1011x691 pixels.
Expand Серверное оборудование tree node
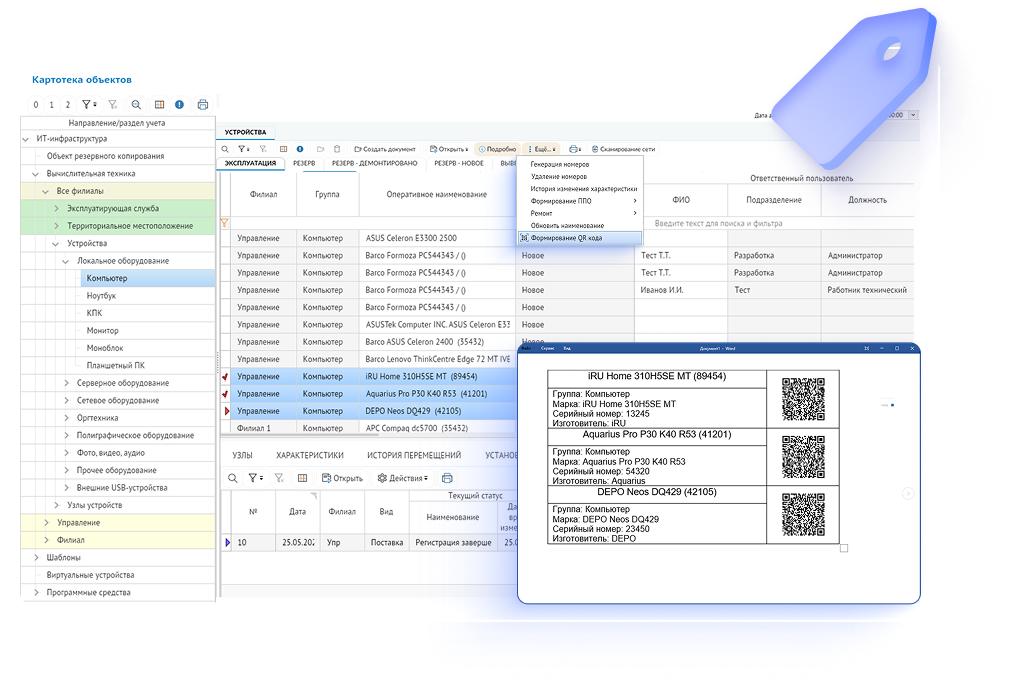coord(66,383)
